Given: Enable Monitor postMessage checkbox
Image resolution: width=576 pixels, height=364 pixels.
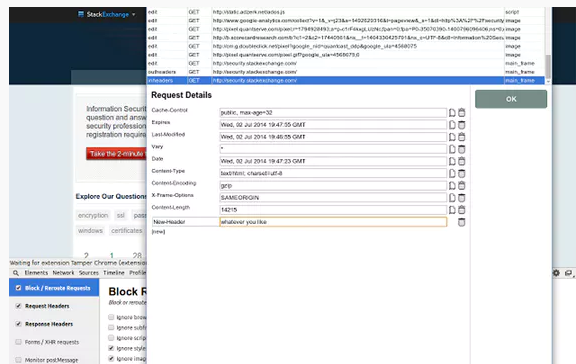Looking at the screenshot, I should pyautogui.click(x=18, y=360).
